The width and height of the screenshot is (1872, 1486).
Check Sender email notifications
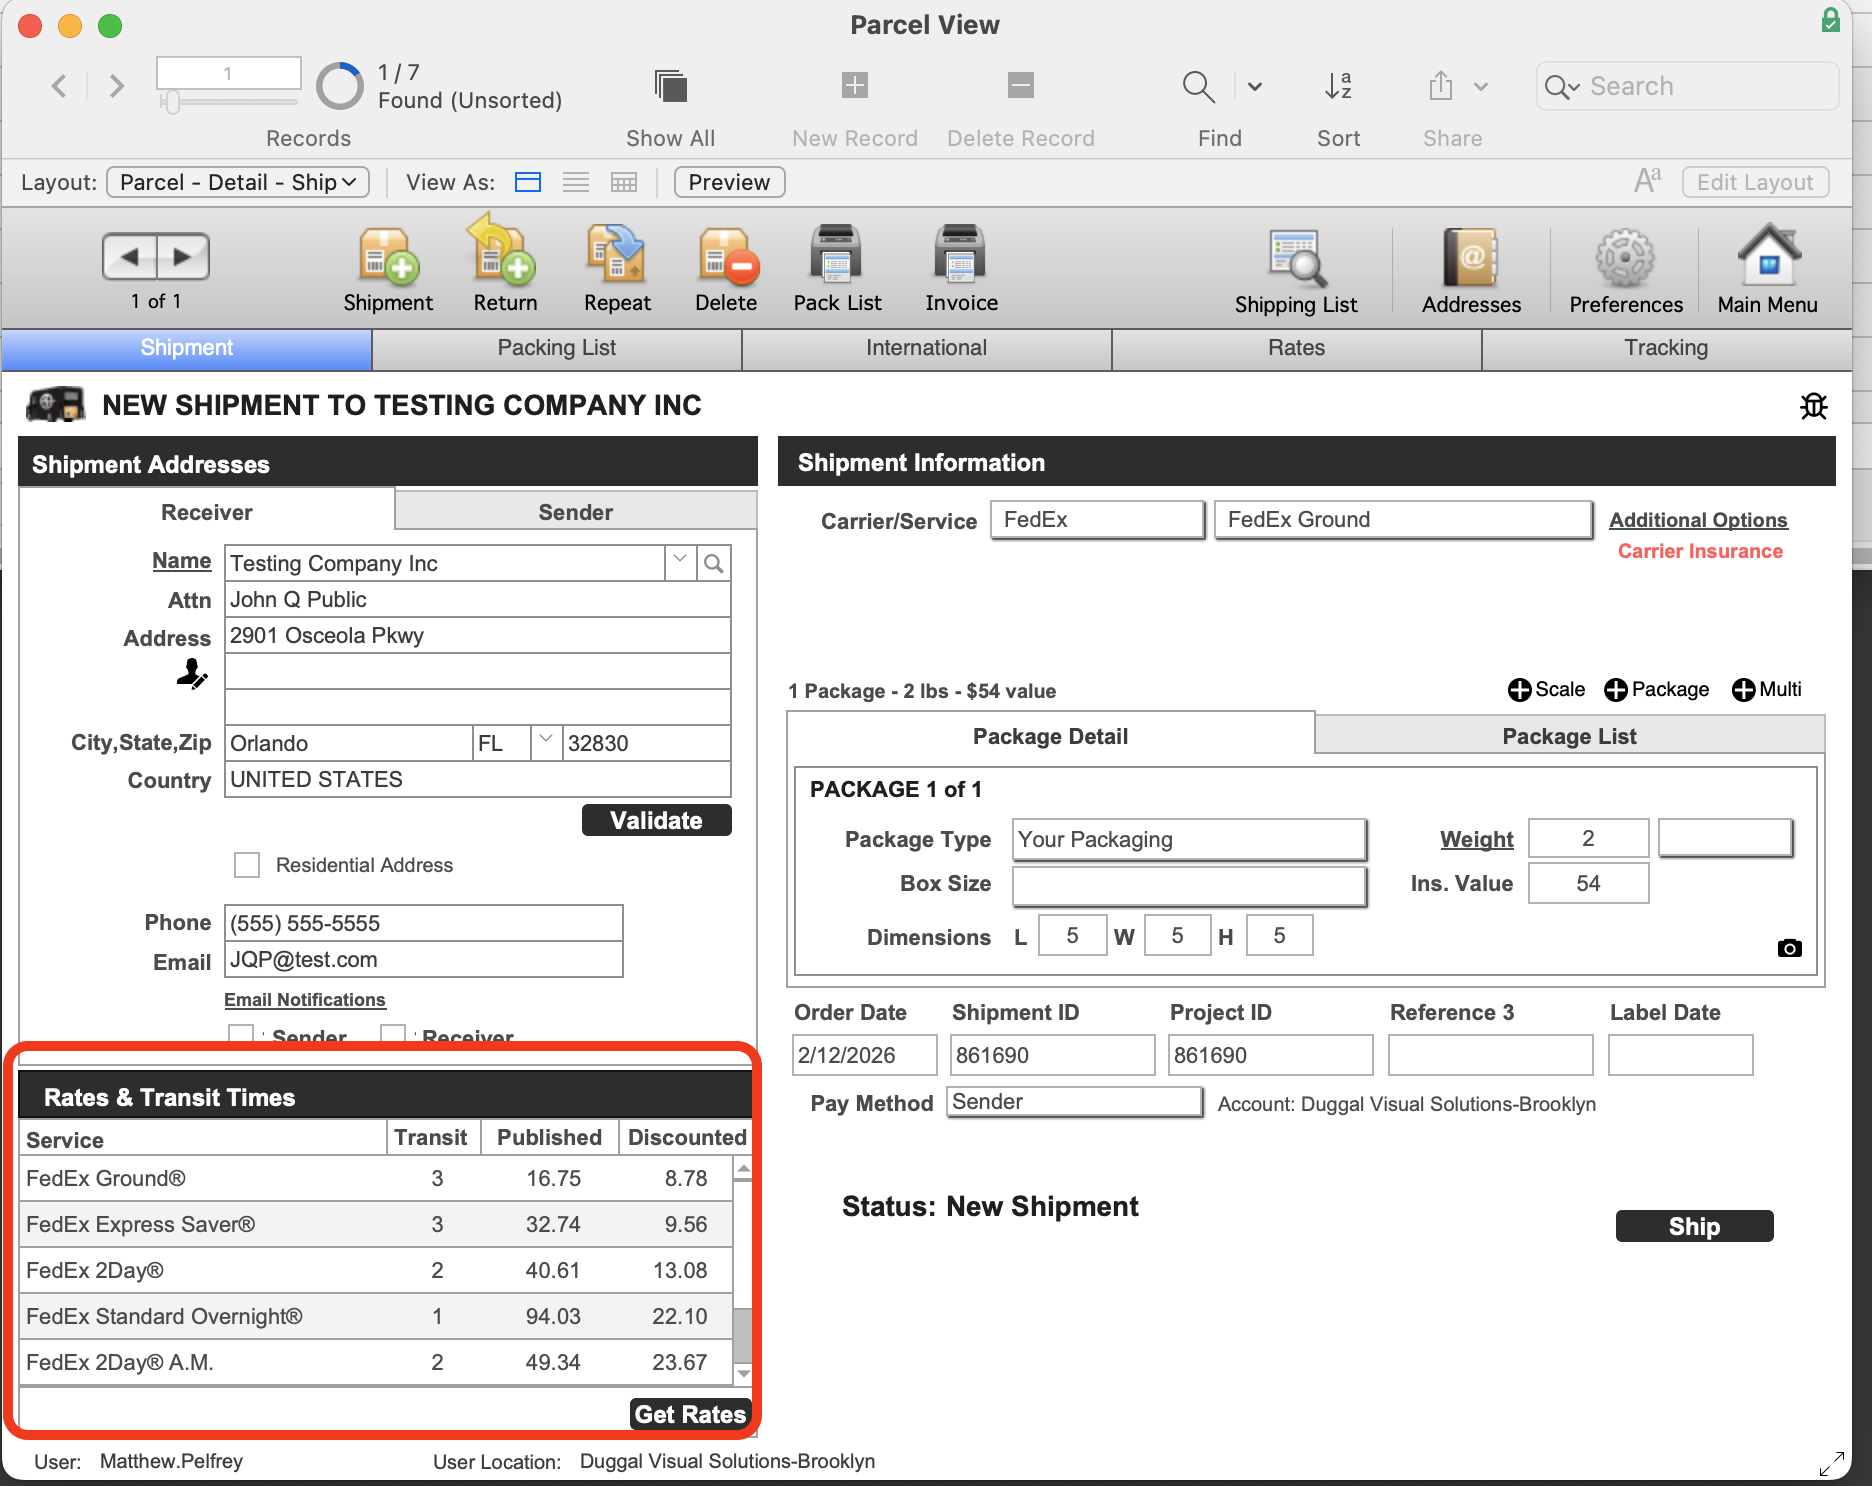239,1037
